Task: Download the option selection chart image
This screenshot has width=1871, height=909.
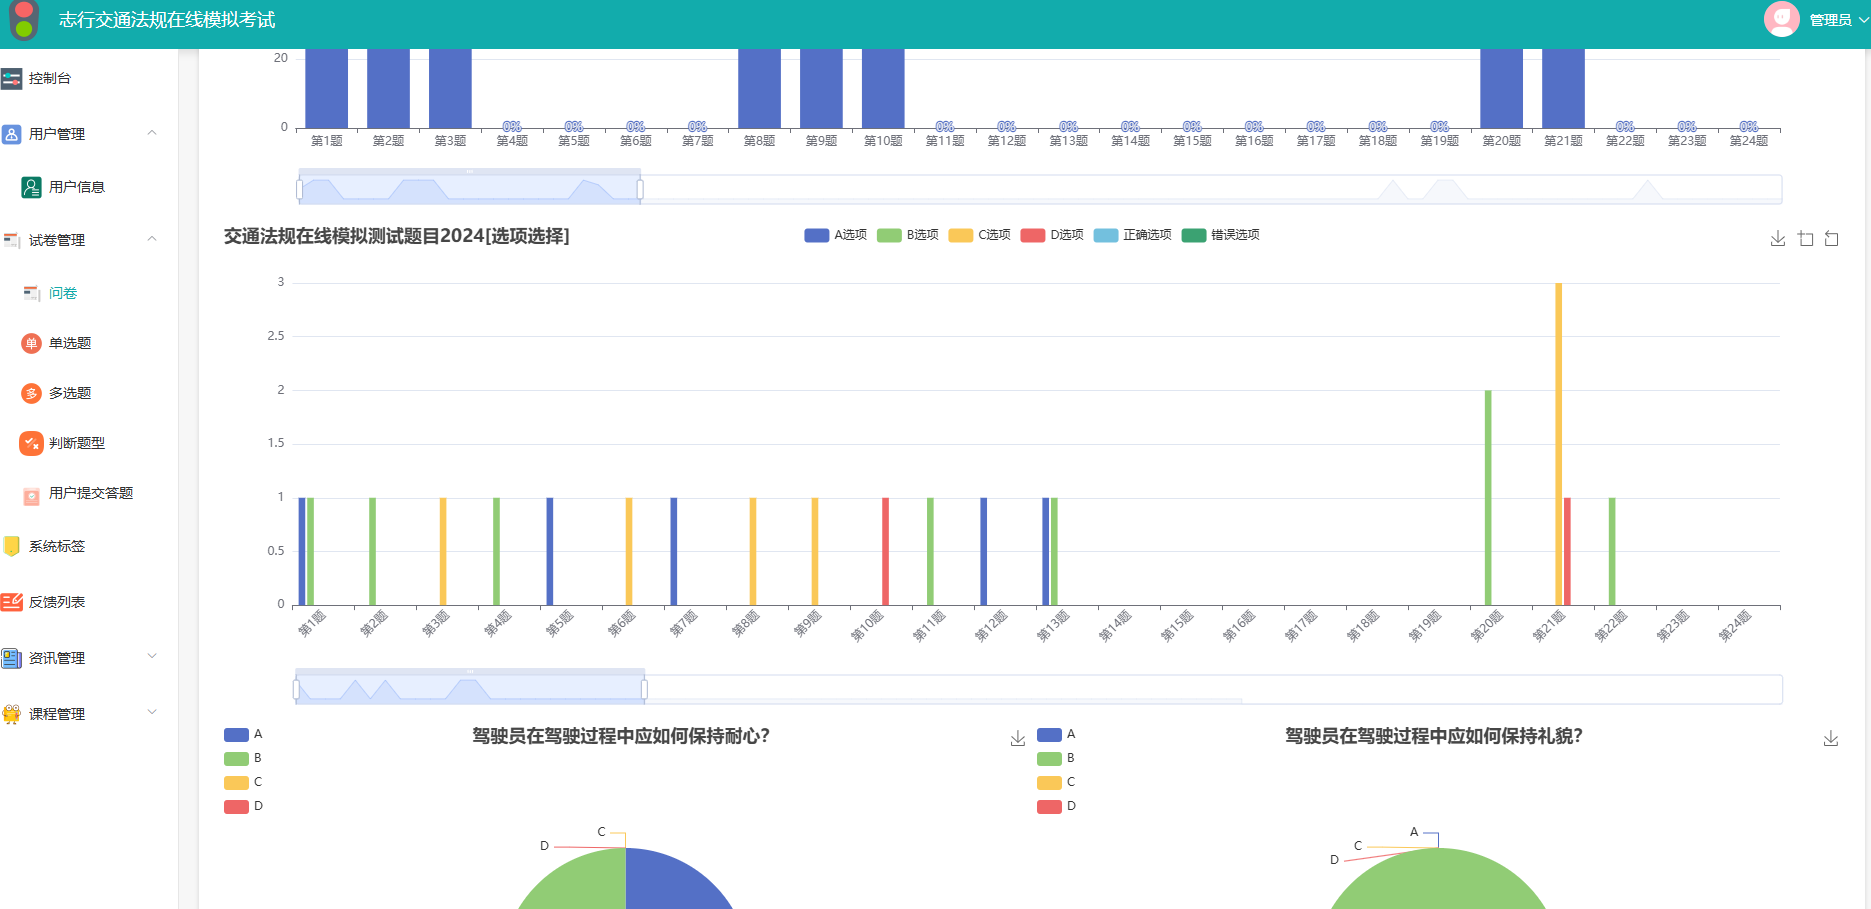Action: 1778,239
